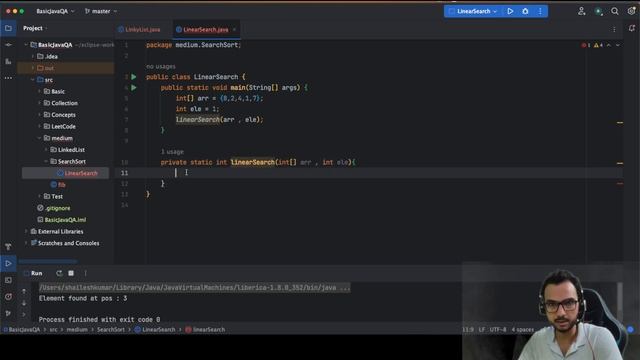Switch to the LinkyList.java tab

tap(139, 29)
